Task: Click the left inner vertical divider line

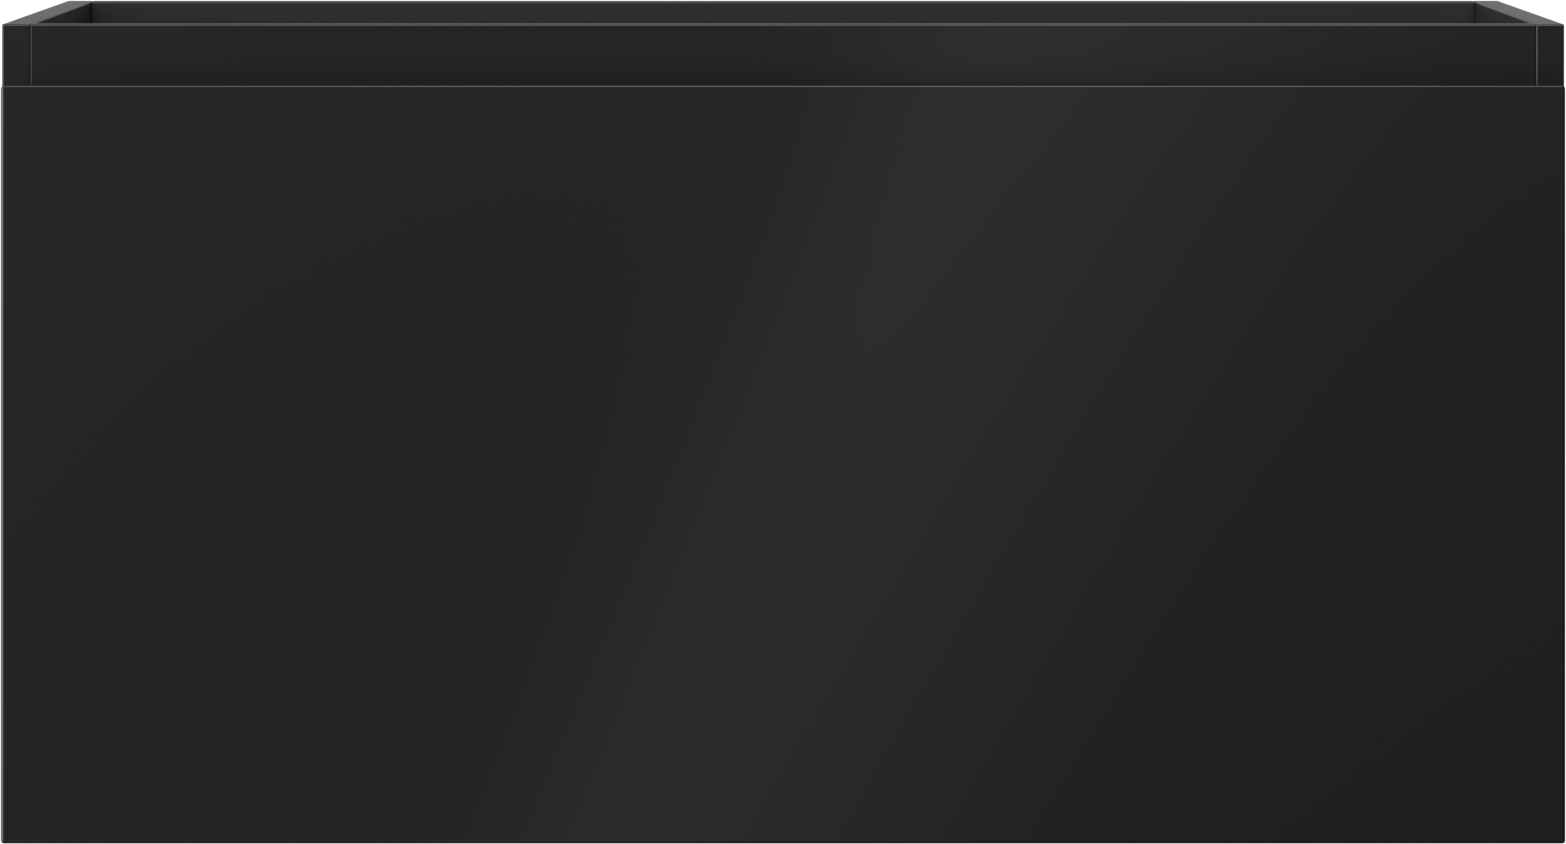Action: (x=31, y=55)
